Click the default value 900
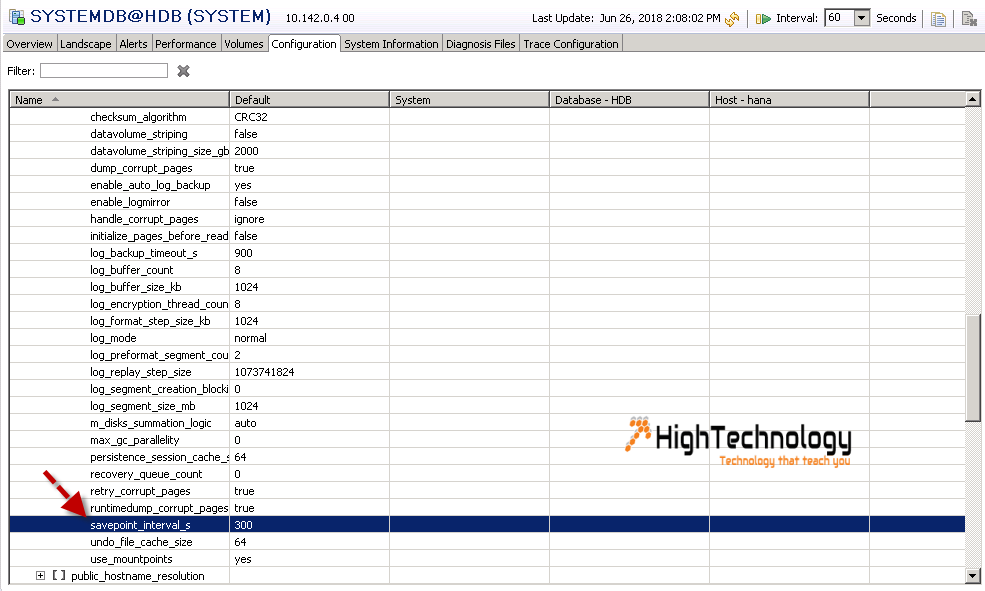The image size is (985, 591). 243,253
